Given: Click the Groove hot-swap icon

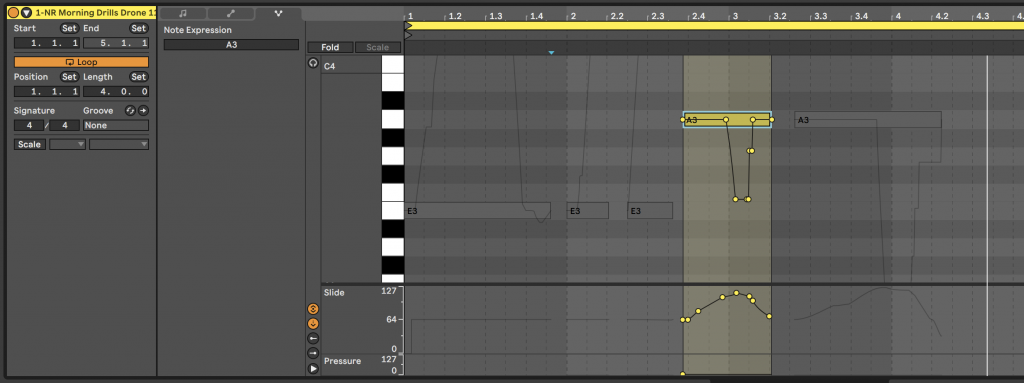Looking at the screenshot, I should click(x=130, y=110).
